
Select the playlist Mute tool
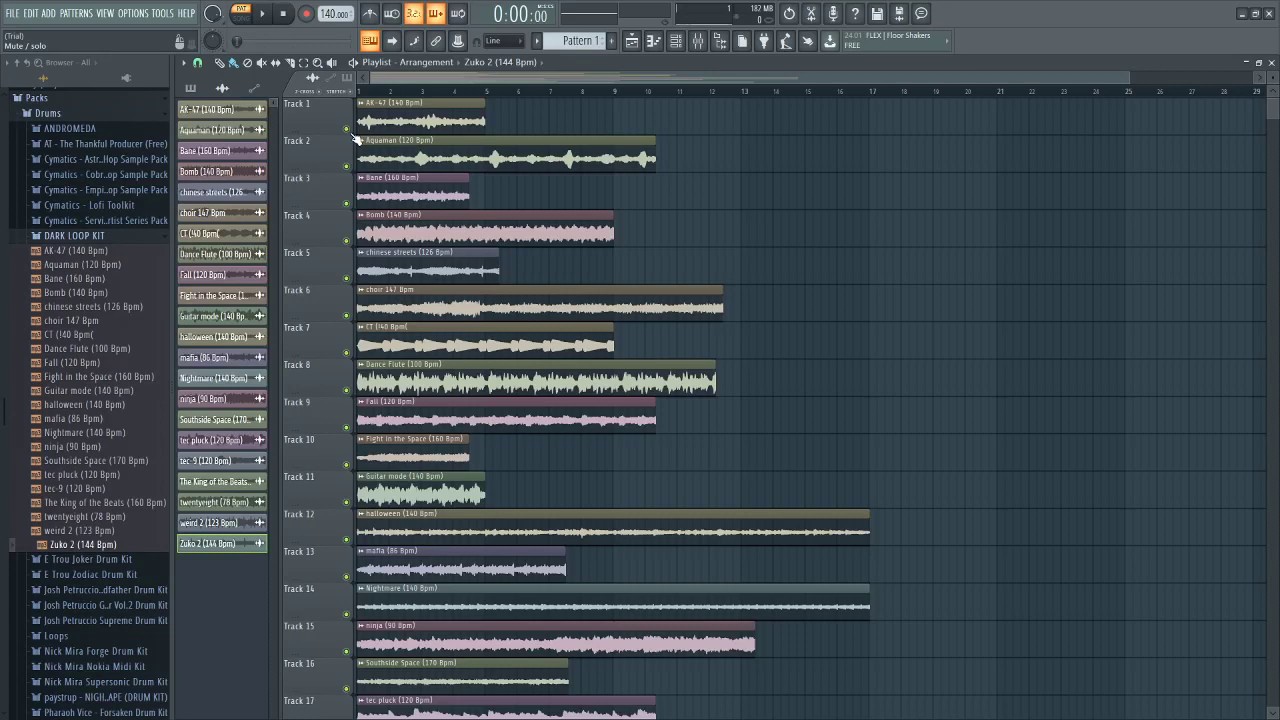[261, 62]
